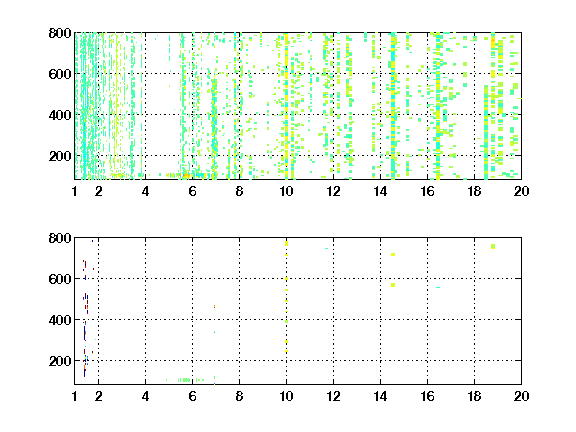Click lower plot marker at x=14.5, y≈720
The width and height of the screenshot is (576, 432).
(x=393, y=255)
